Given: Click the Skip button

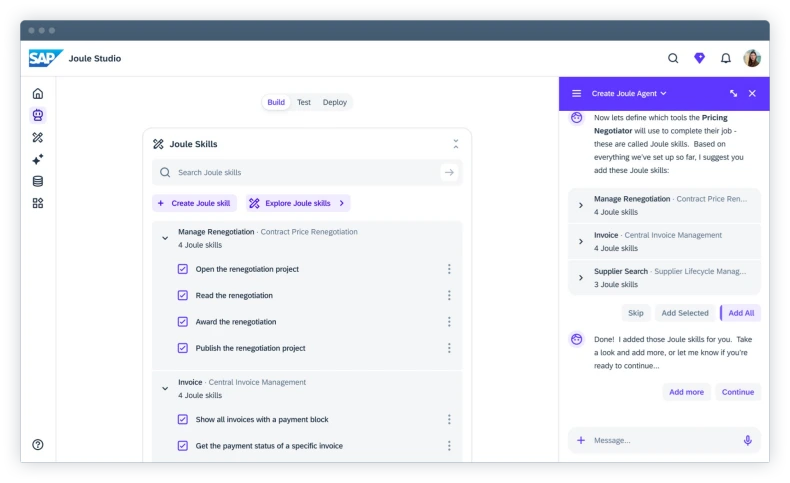Looking at the screenshot, I should point(636,313).
